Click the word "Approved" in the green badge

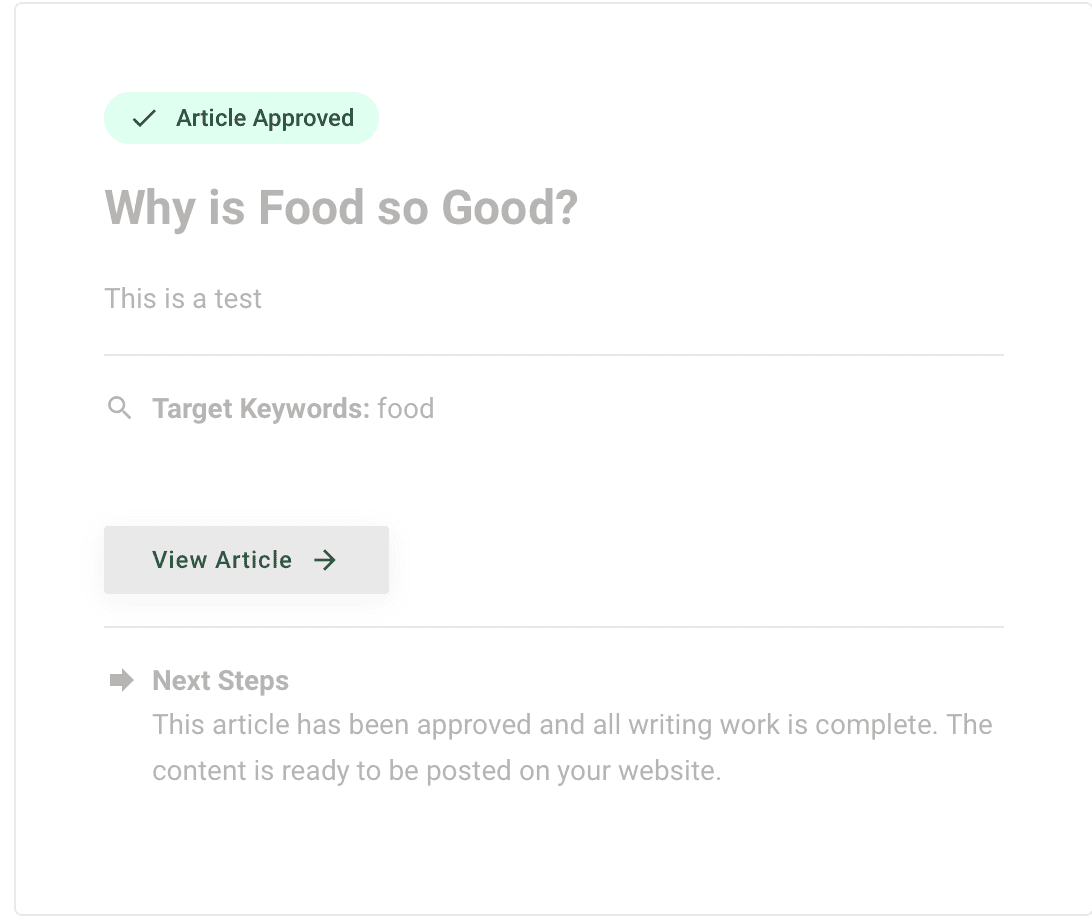coord(304,118)
